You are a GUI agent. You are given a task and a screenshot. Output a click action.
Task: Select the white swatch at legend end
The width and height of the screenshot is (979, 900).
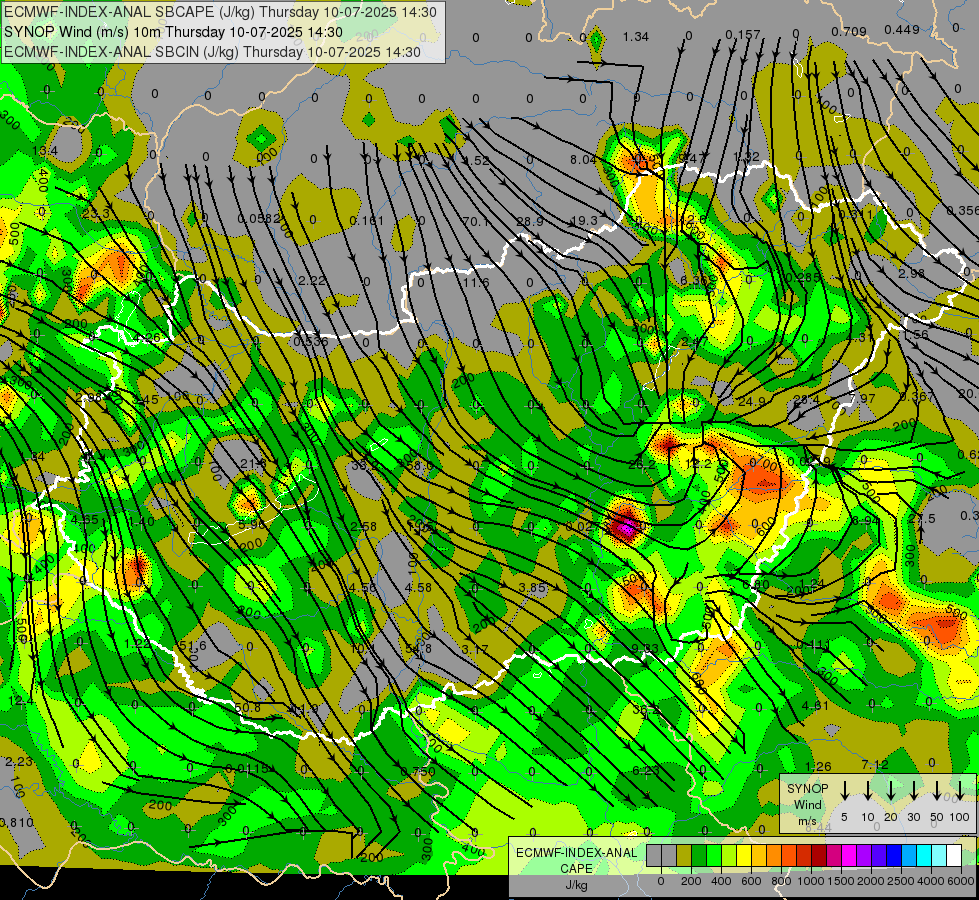pos(954,855)
